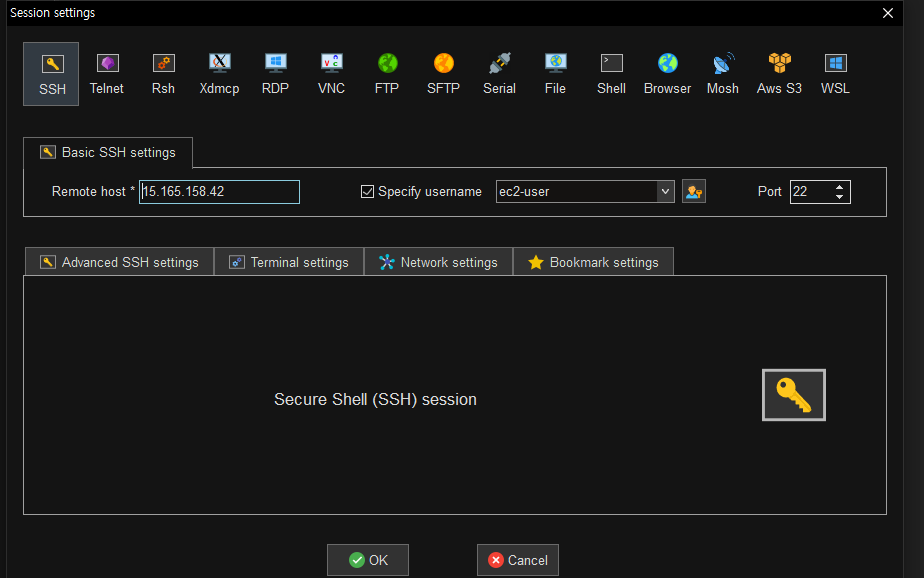924x578 pixels.
Task: Select the Xdmcp session icon
Action: 219,74
